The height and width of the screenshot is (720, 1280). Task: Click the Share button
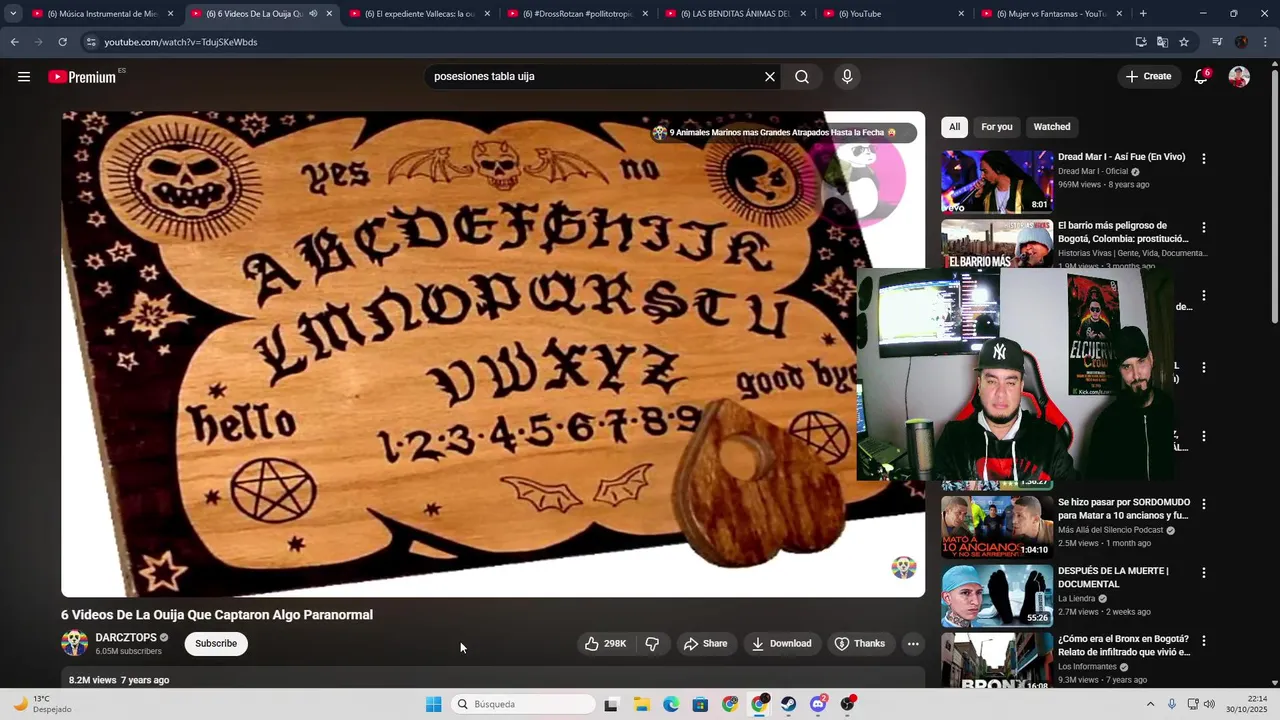pyautogui.click(x=705, y=643)
